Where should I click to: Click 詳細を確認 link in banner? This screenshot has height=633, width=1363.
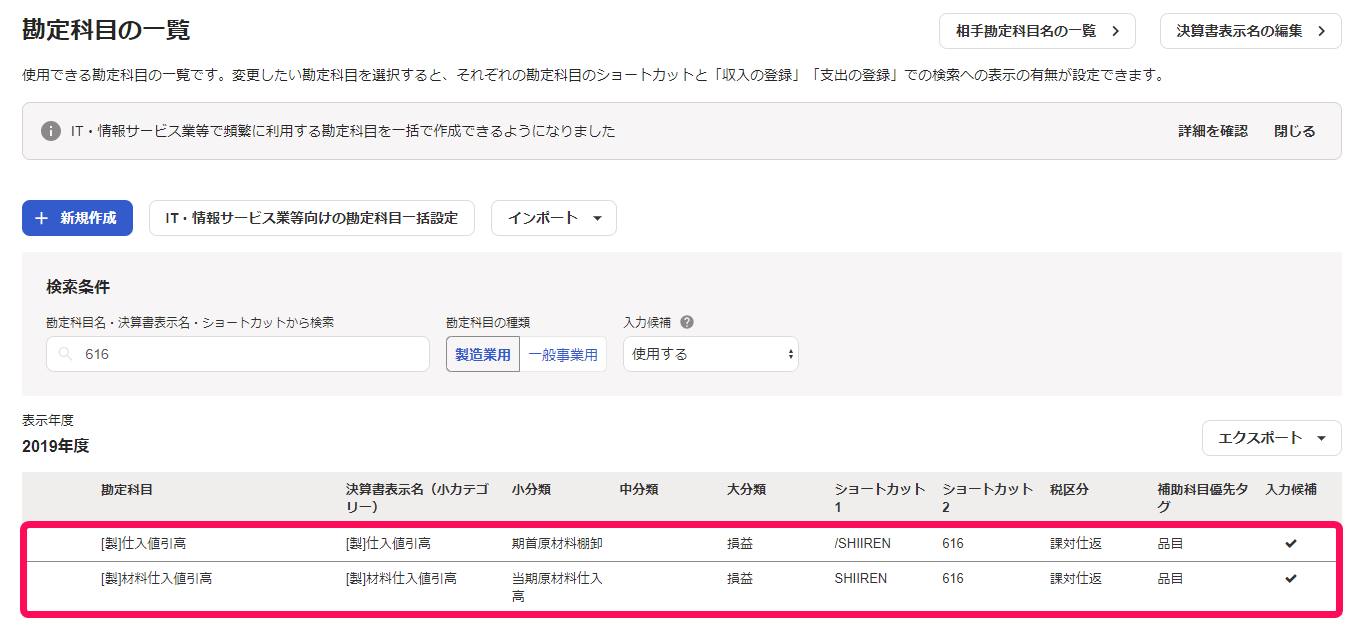[1213, 131]
